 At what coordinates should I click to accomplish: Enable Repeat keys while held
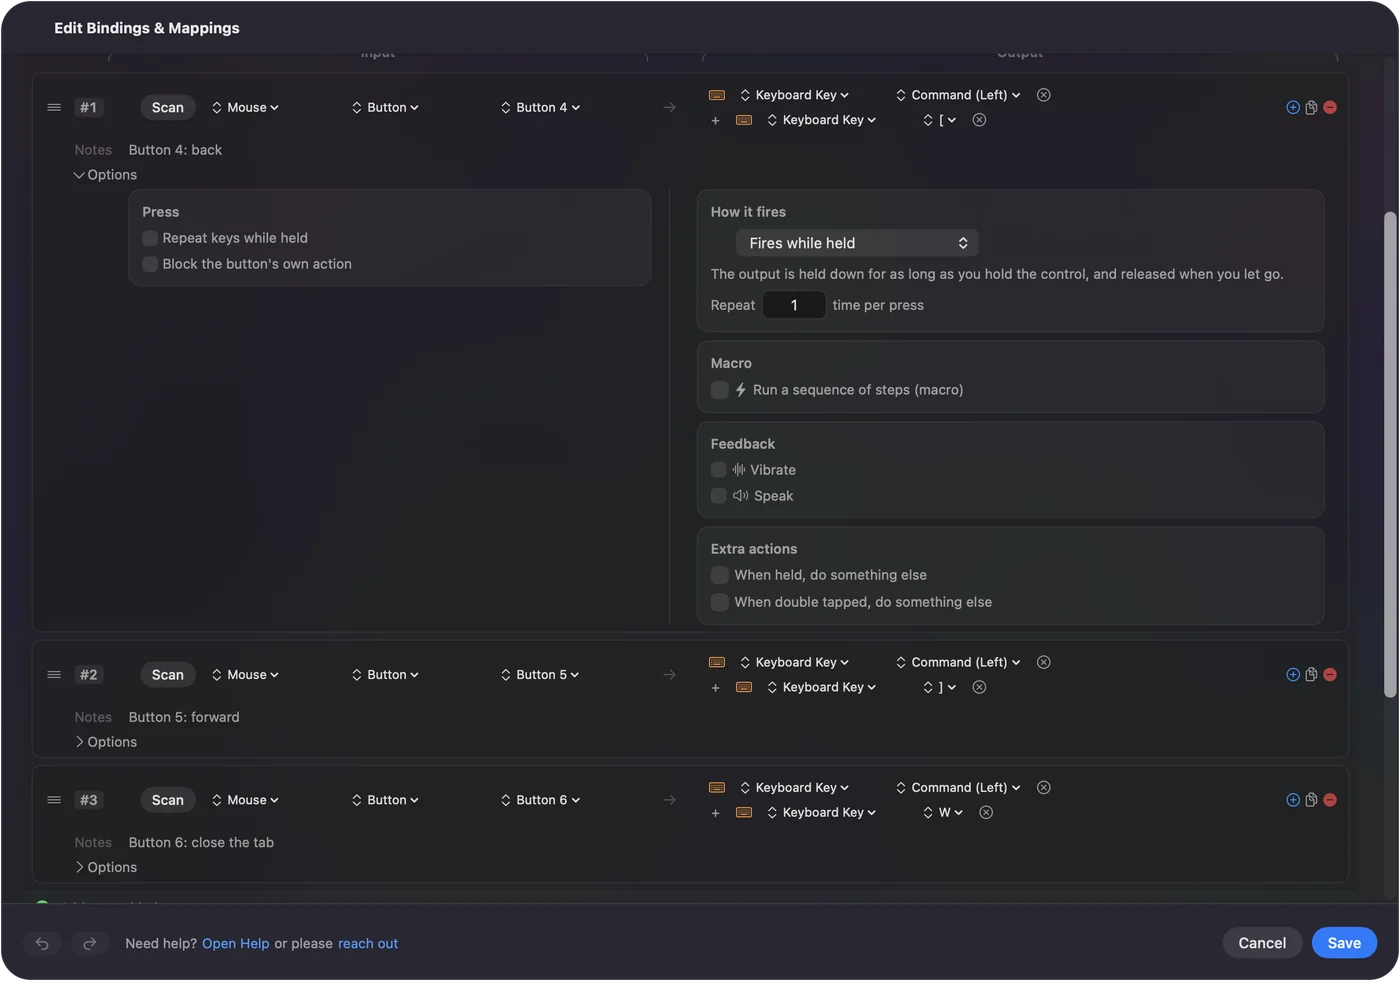click(x=150, y=238)
